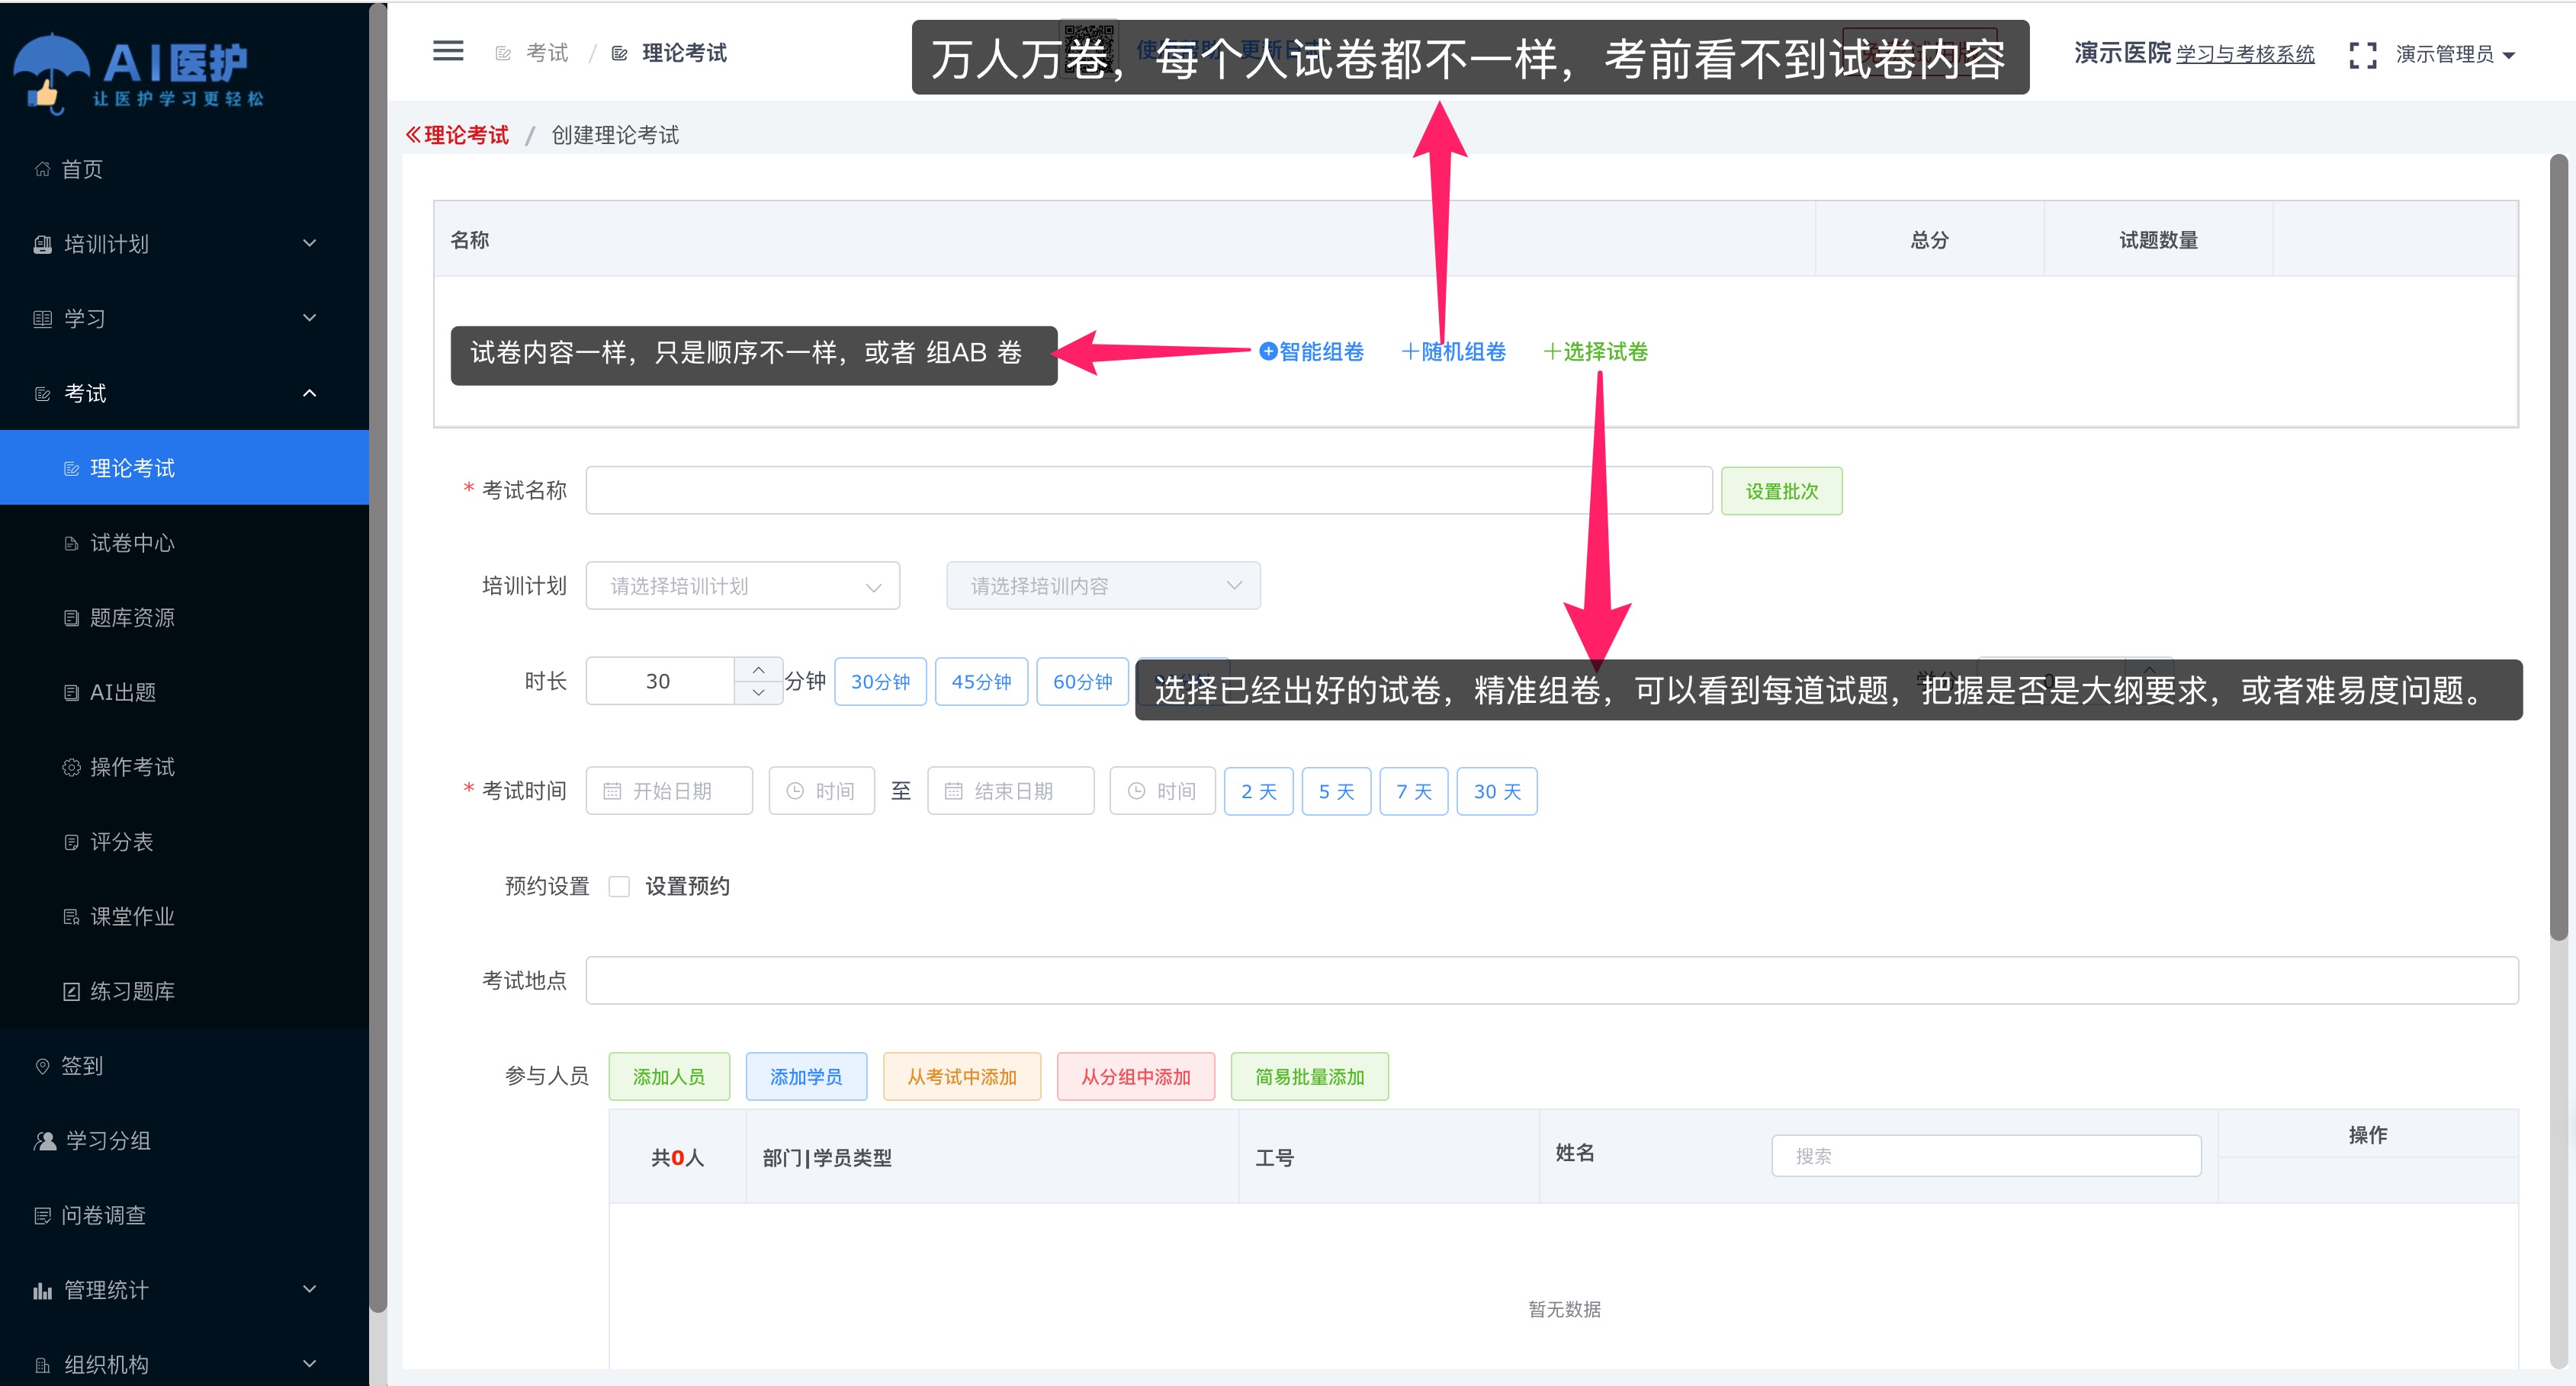Viewport: 2576px width, 1386px height.
Task: Open 请选择培训计划 dropdown
Action: click(742, 586)
